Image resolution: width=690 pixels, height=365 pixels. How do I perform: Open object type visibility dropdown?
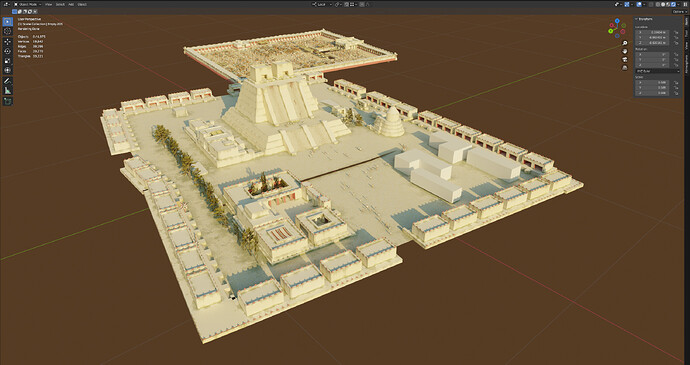pos(618,4)
